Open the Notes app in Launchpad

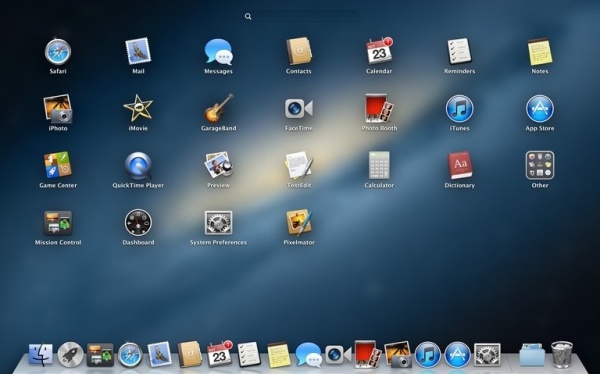[x=540, y=52]
